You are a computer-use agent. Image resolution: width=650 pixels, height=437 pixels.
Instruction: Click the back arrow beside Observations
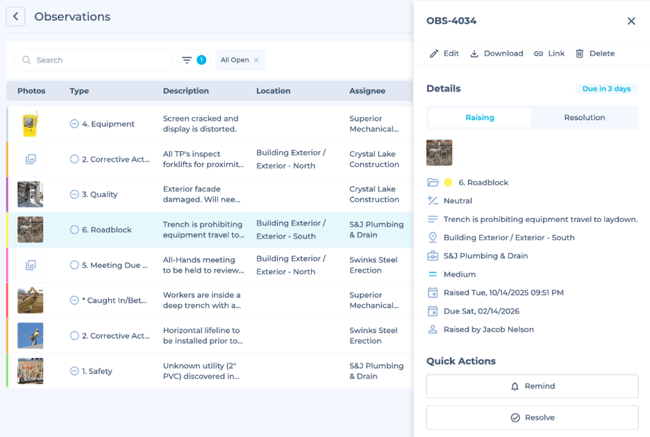(x=16, y=17)
